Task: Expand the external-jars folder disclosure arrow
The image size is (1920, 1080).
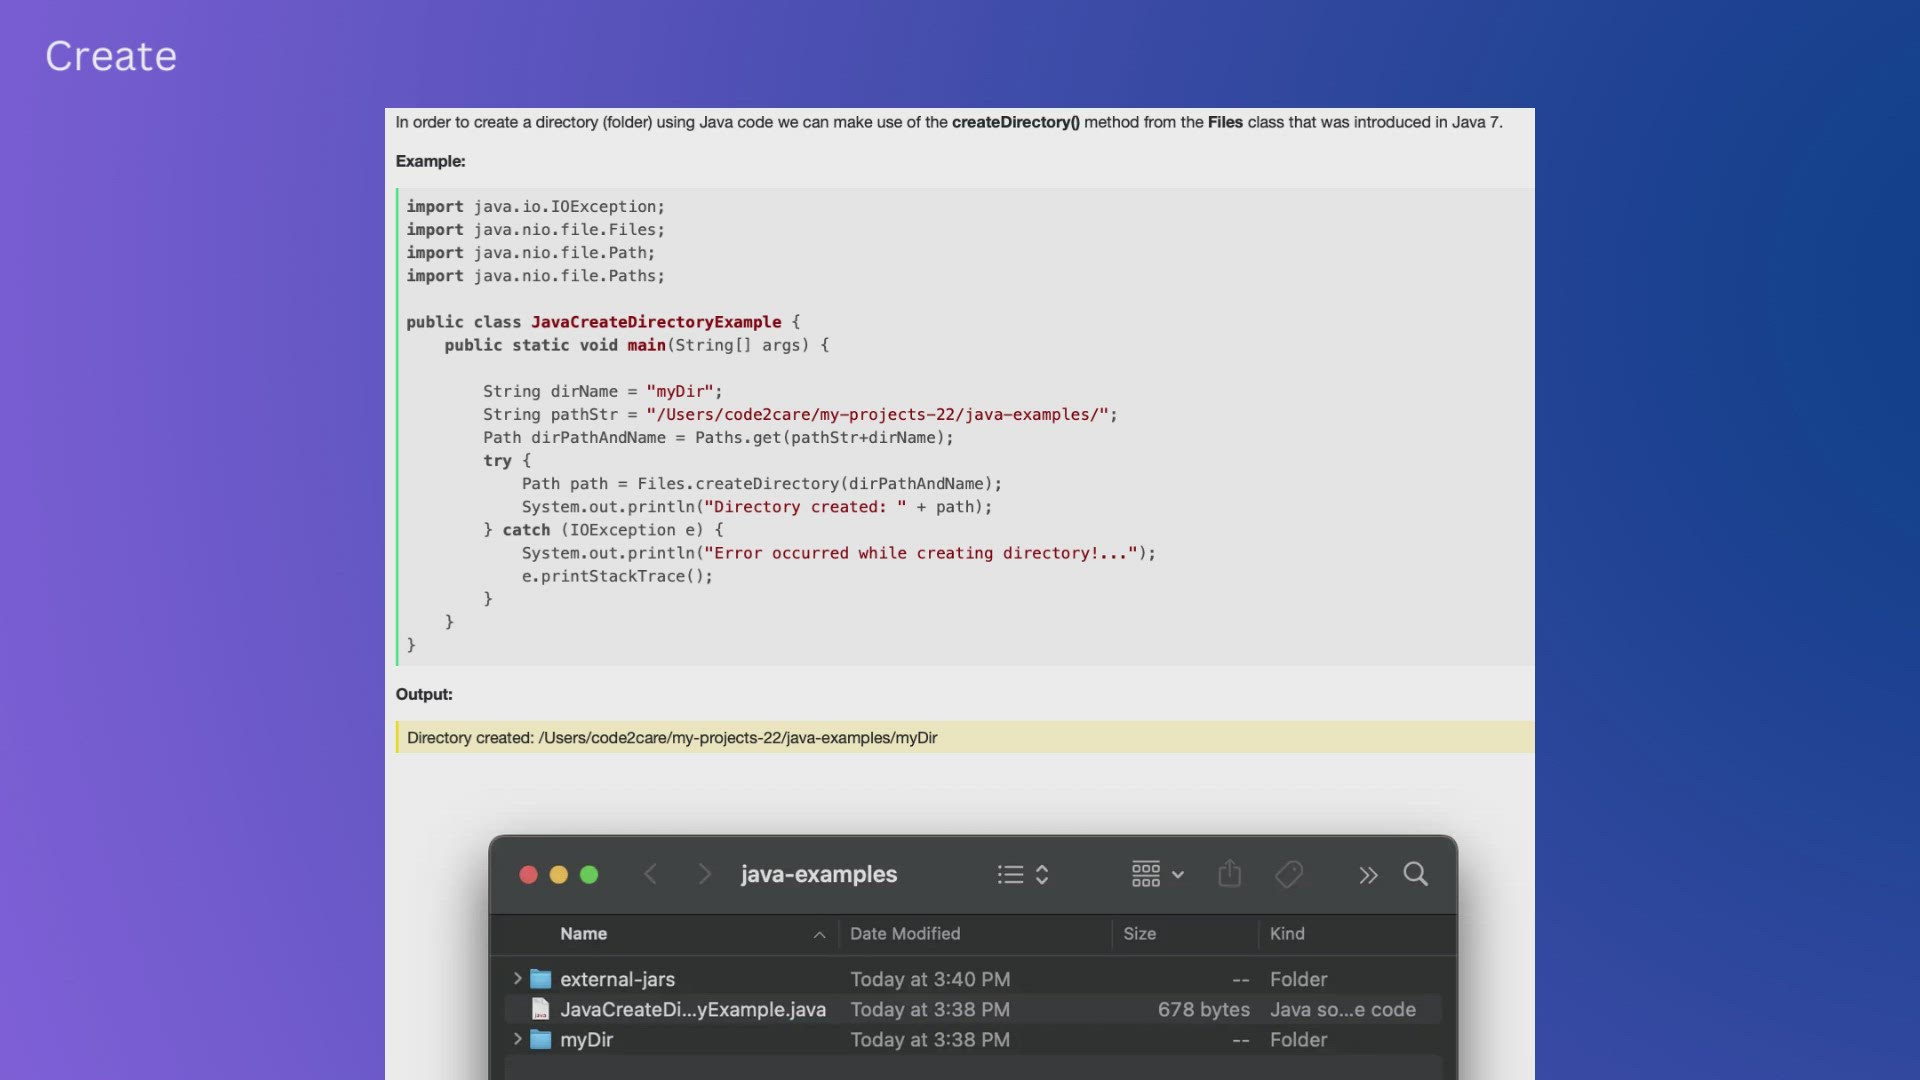Action: pos(517,979)
